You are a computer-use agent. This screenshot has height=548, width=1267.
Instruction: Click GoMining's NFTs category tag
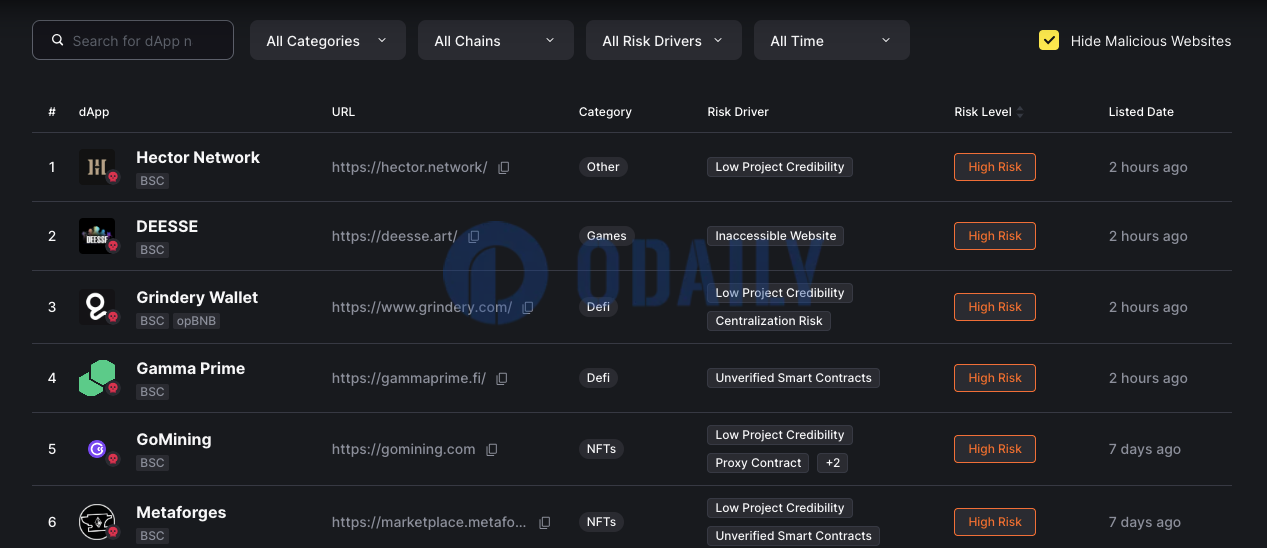point(601,449)
